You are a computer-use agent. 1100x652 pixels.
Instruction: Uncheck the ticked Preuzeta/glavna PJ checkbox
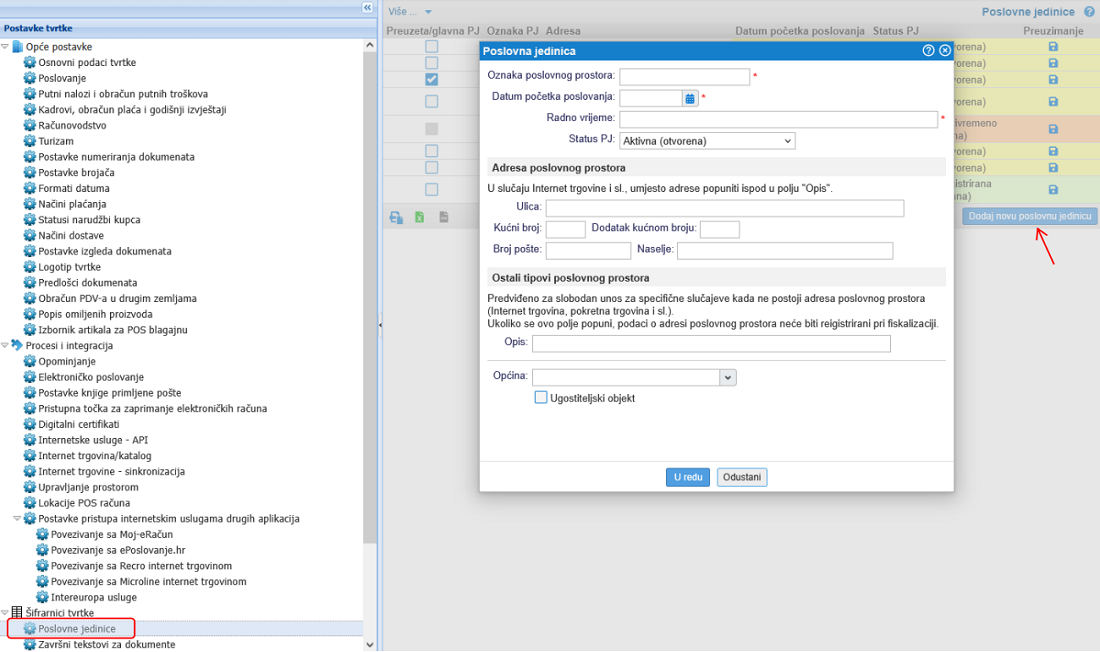pyautogui.click(x=431, y=79)
